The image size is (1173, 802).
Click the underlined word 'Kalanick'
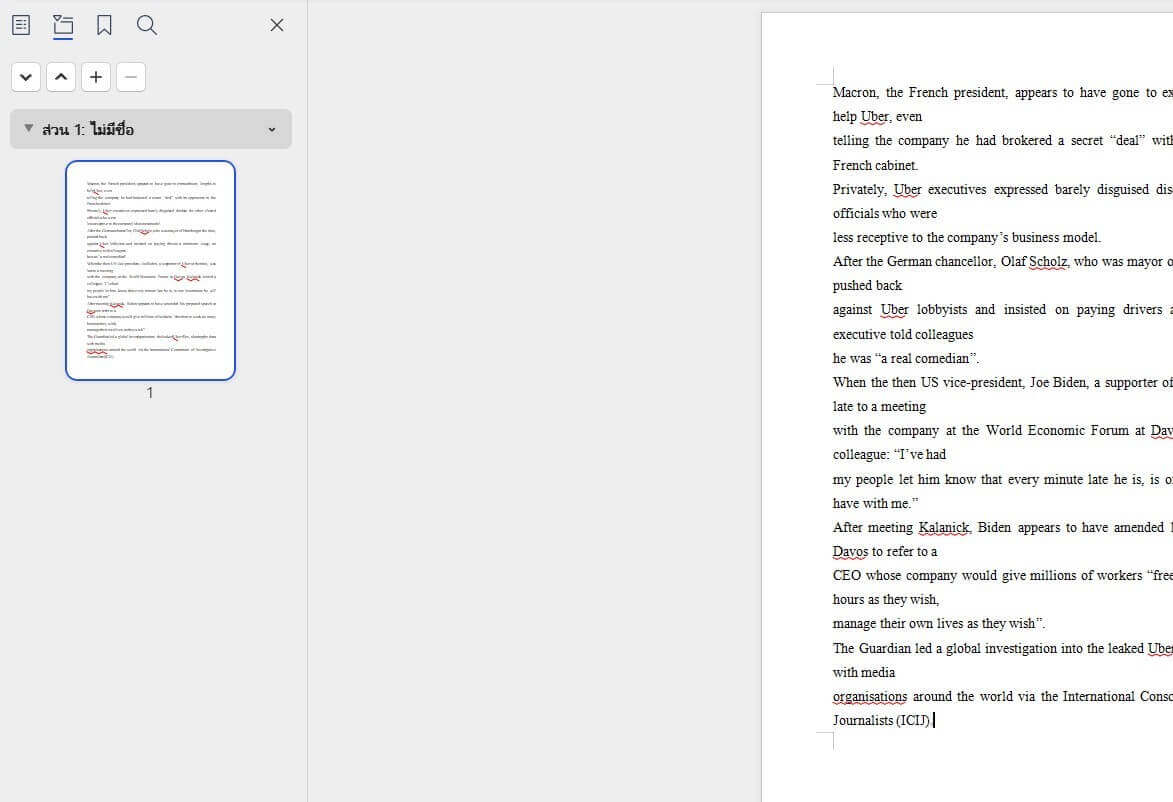[944, 527]
